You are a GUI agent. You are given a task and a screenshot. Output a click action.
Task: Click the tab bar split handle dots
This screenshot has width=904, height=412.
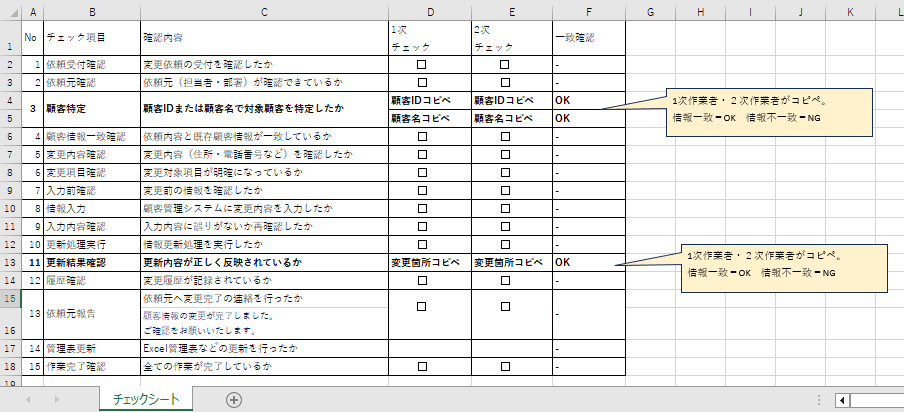coord(819,400)
